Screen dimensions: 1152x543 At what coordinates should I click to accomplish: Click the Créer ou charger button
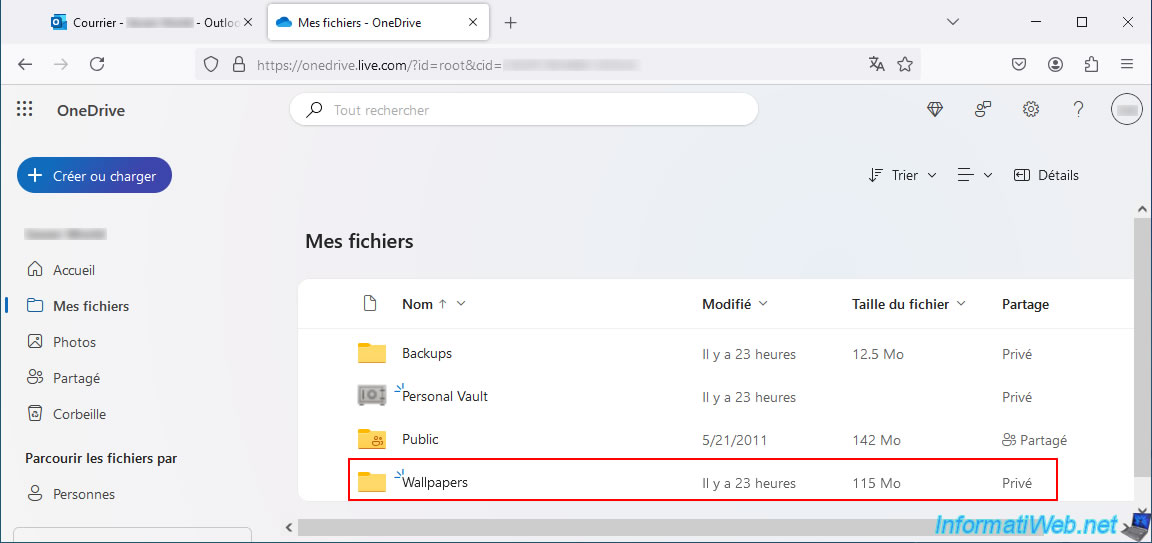(94, 176)
